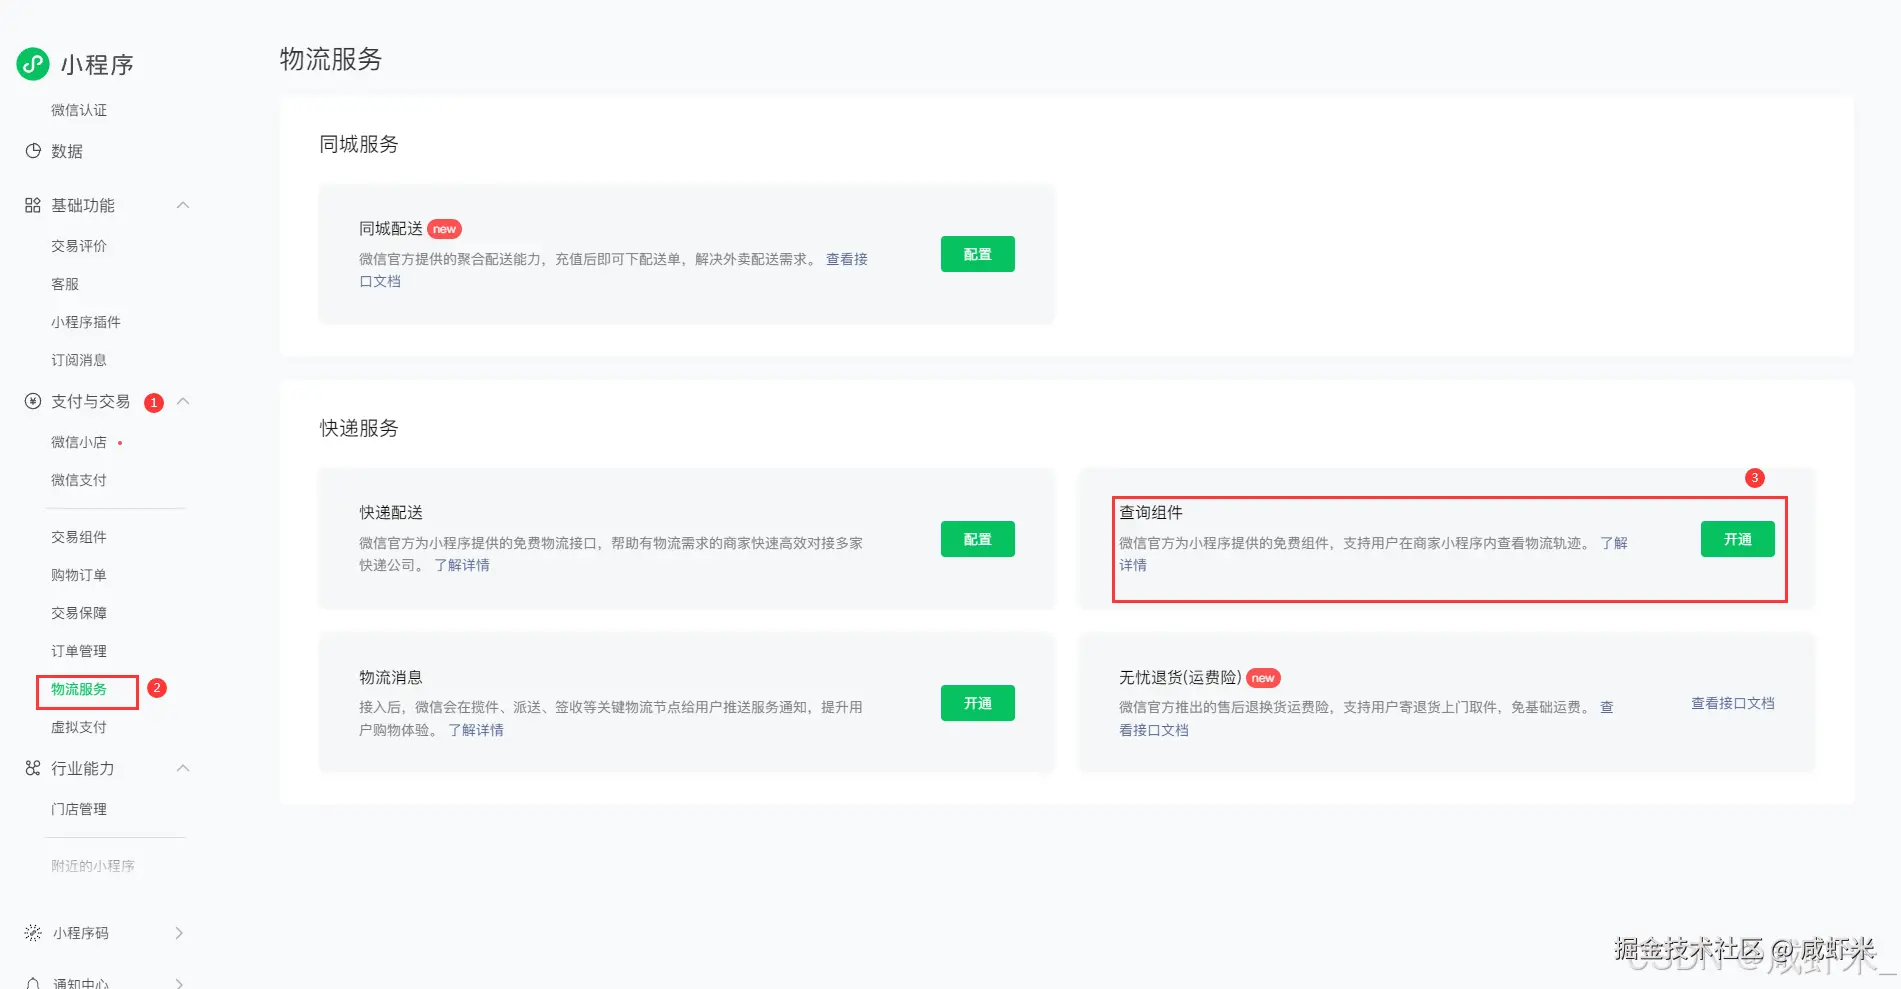Click the 无忧退货(运费险) card title
The height and width of the screenshot is (989, 1901).
(1180, 677)
